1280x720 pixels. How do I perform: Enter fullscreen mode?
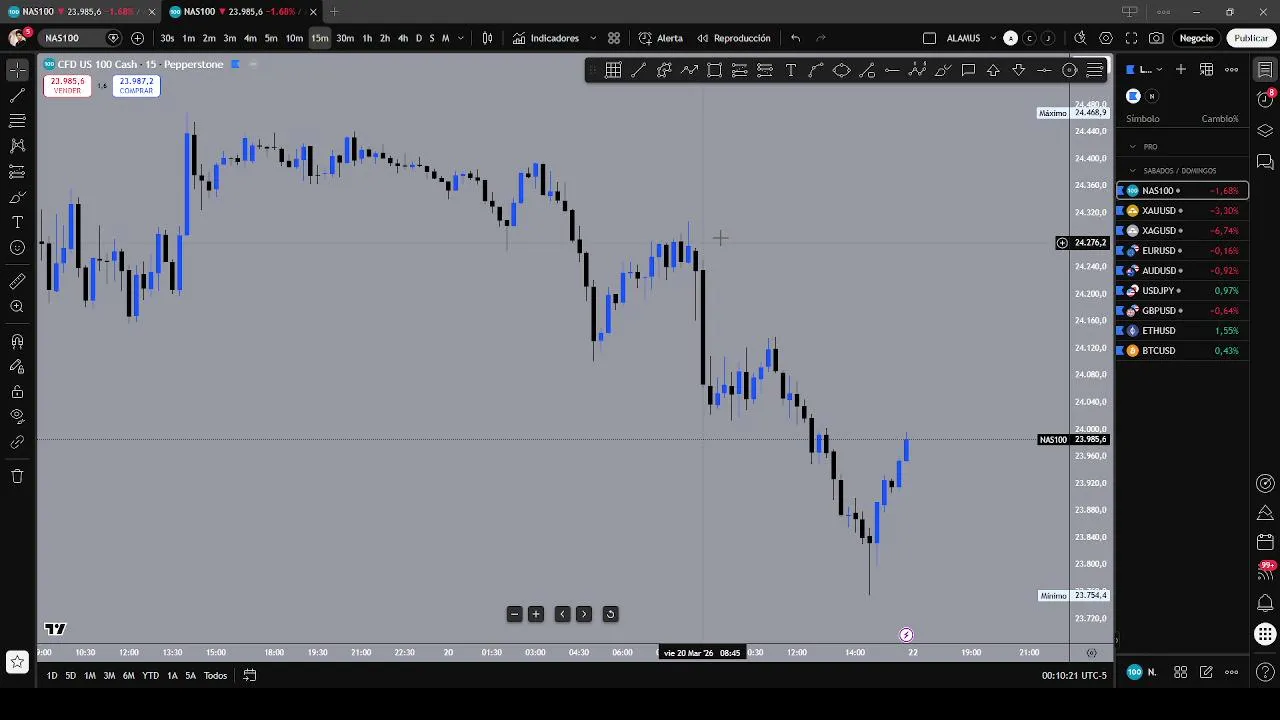point(1131,38)
